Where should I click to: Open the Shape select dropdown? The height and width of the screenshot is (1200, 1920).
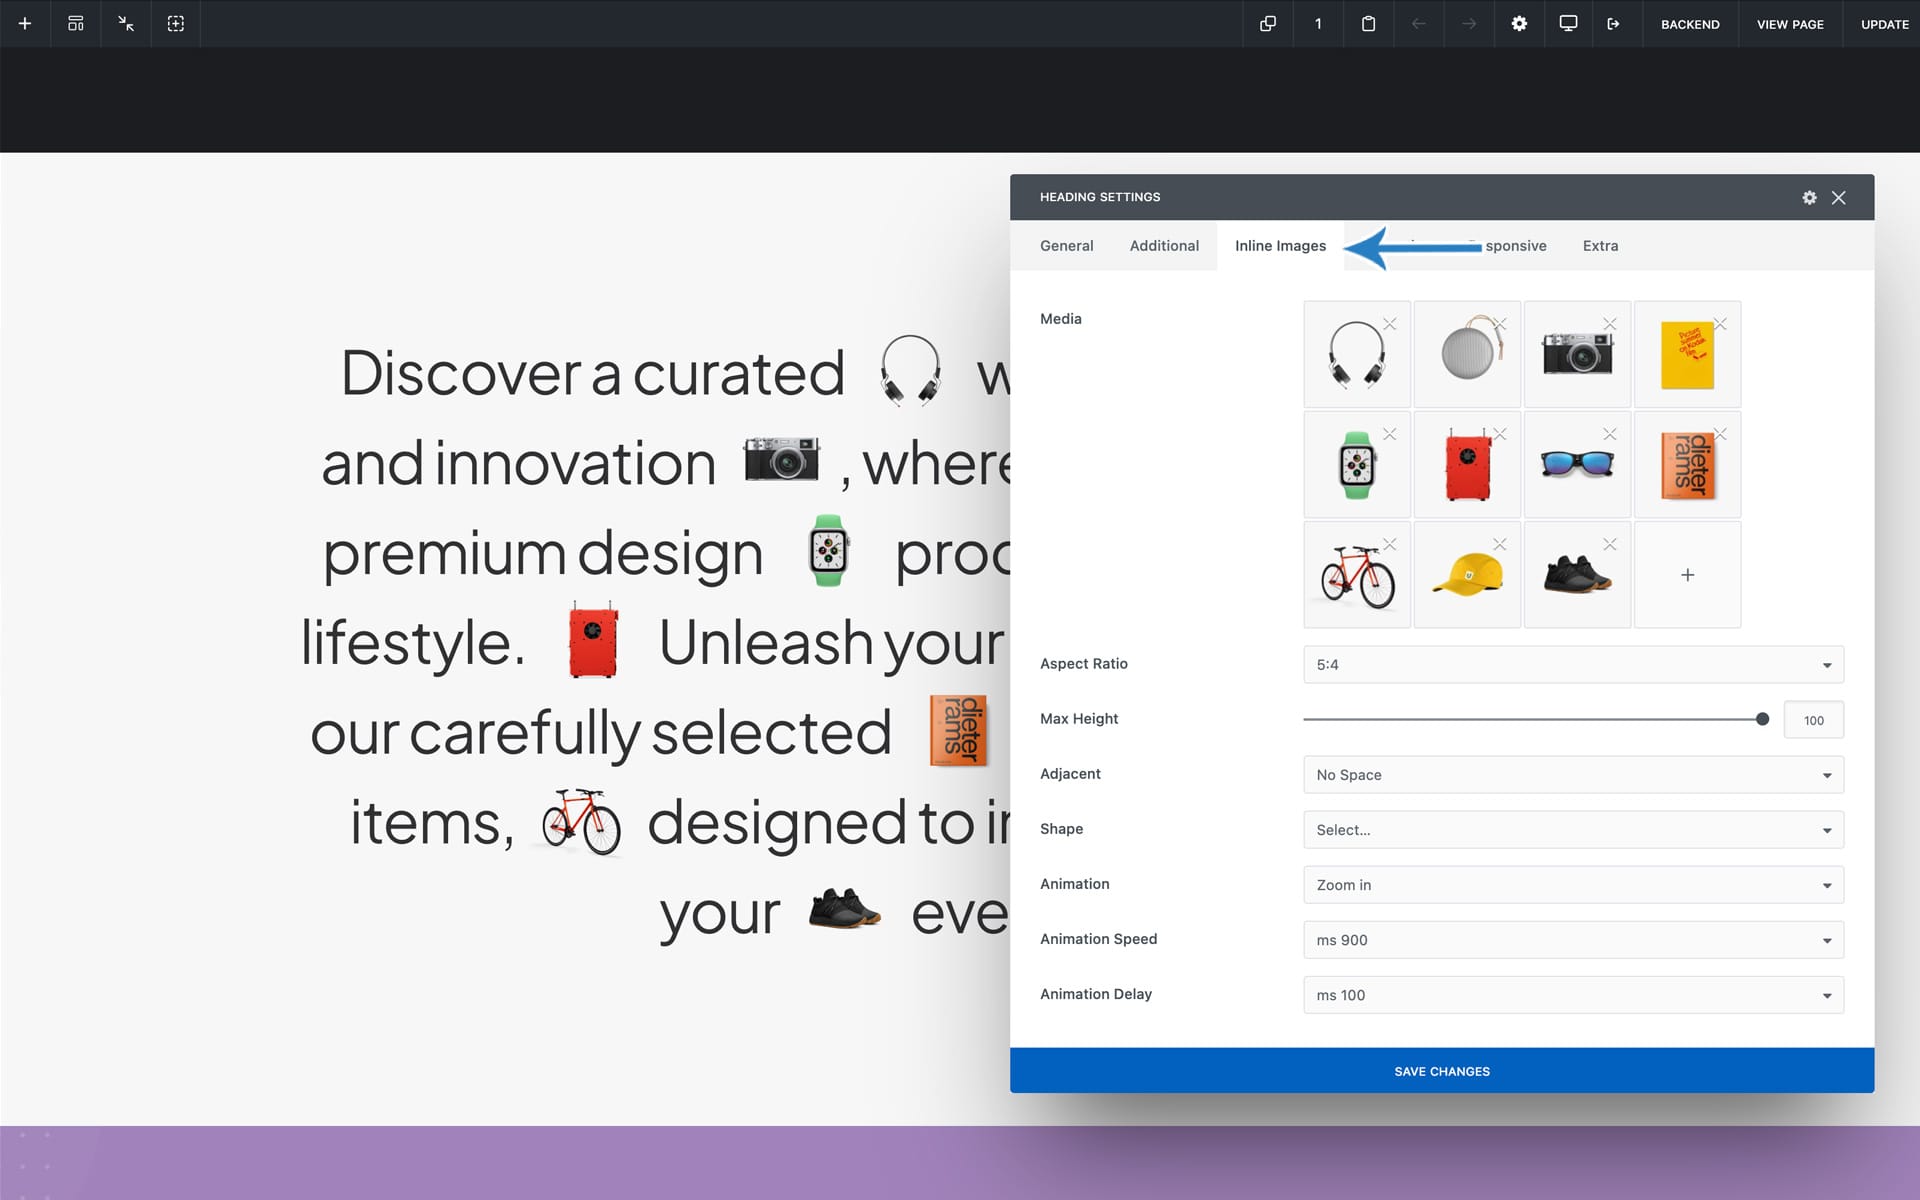point(1573,830)
